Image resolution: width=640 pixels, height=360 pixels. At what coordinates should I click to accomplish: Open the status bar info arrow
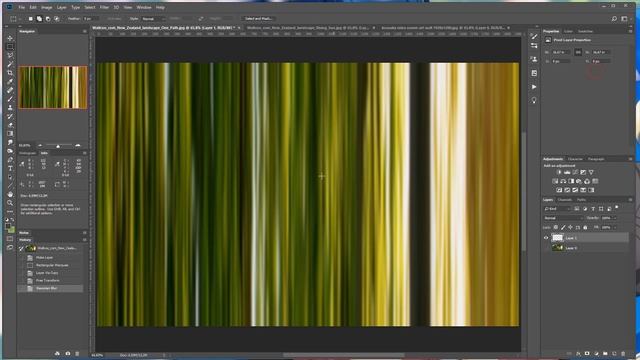point(164,355)
